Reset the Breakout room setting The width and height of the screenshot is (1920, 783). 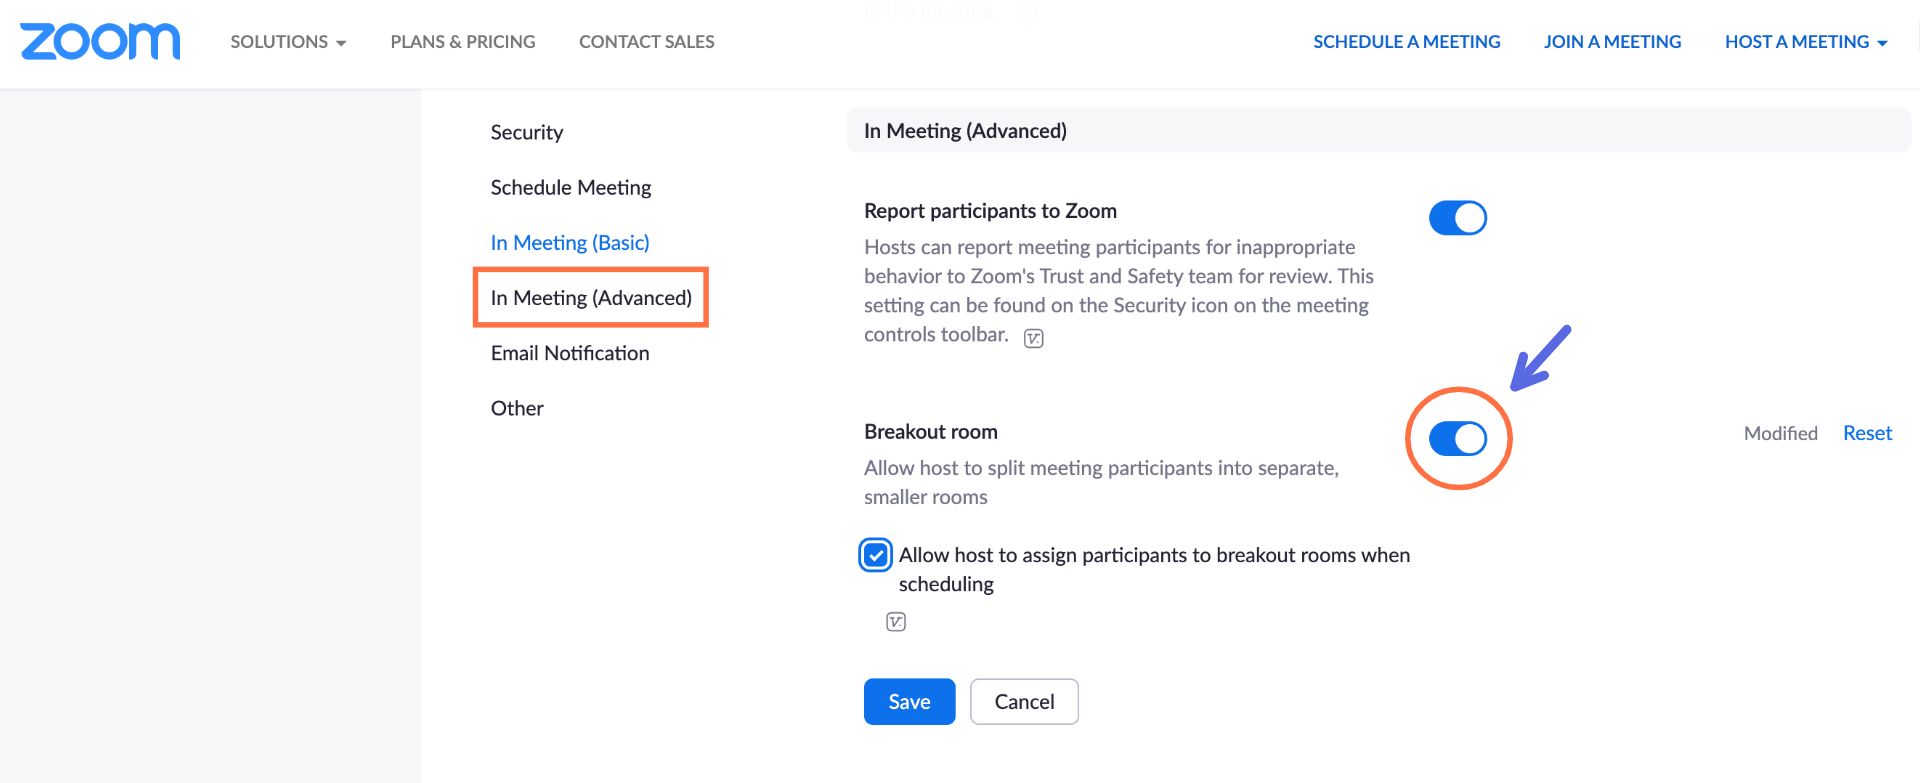1867,433
